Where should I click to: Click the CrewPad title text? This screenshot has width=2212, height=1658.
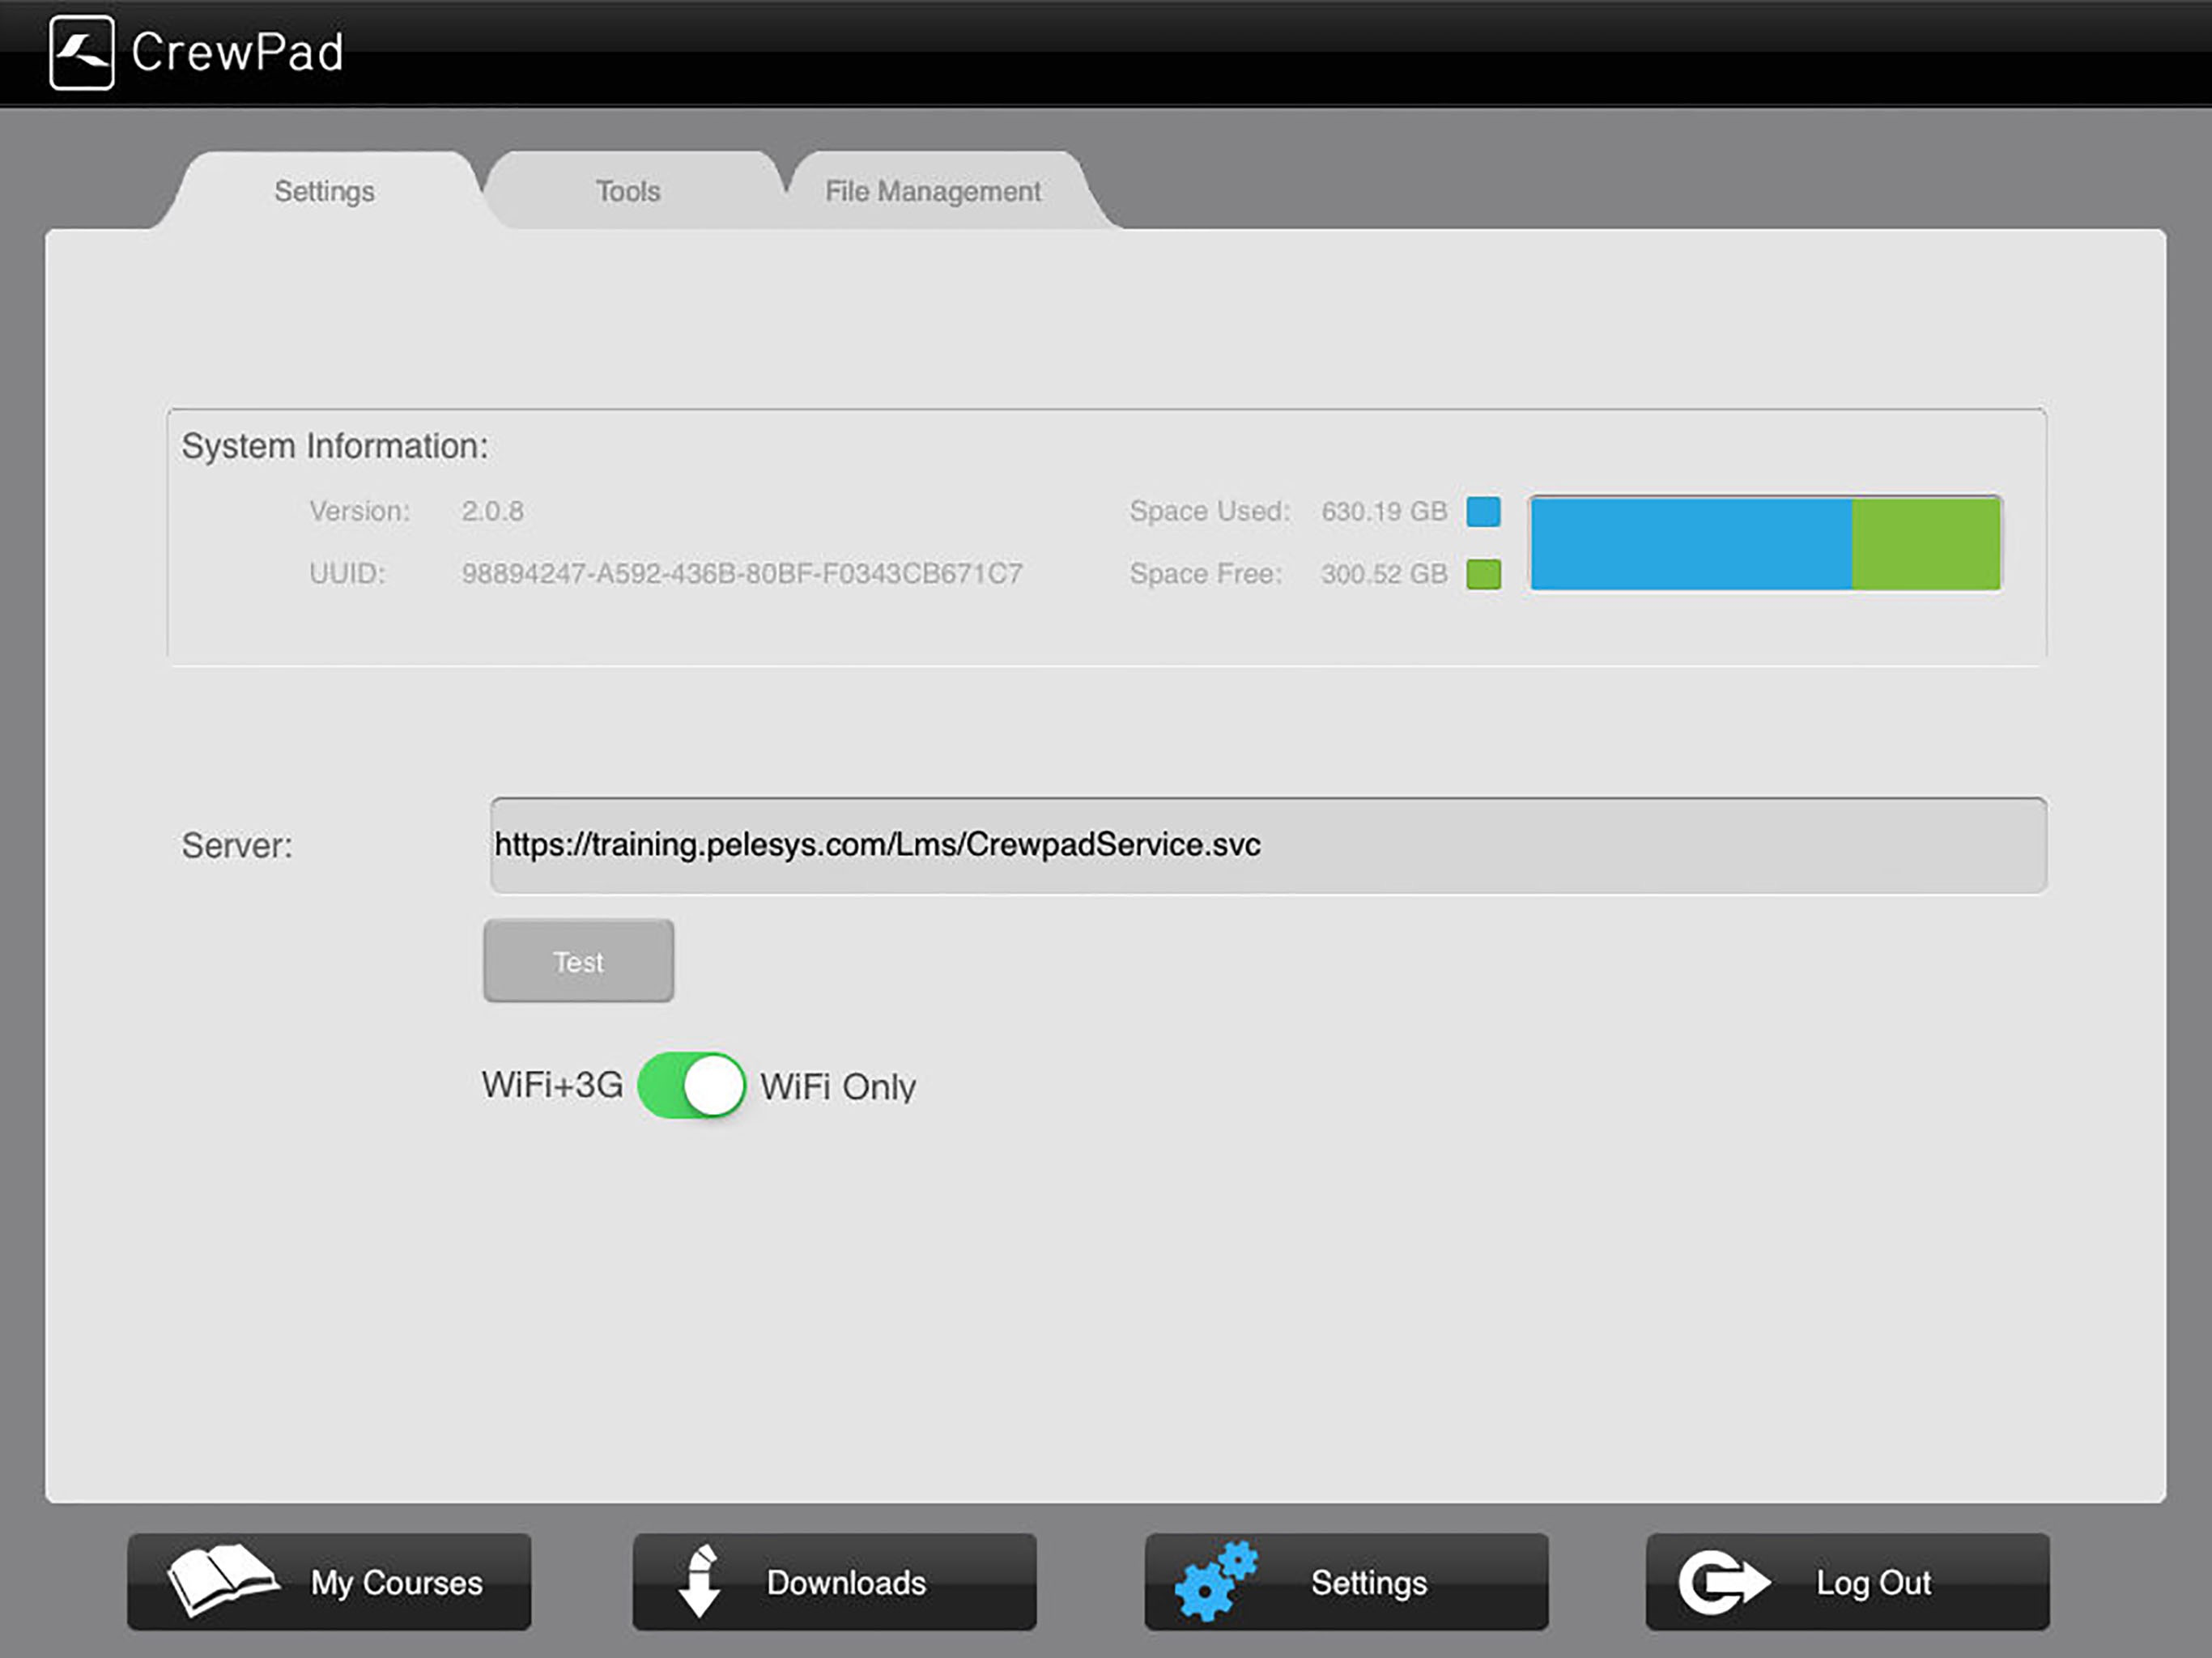click(237, 52)
